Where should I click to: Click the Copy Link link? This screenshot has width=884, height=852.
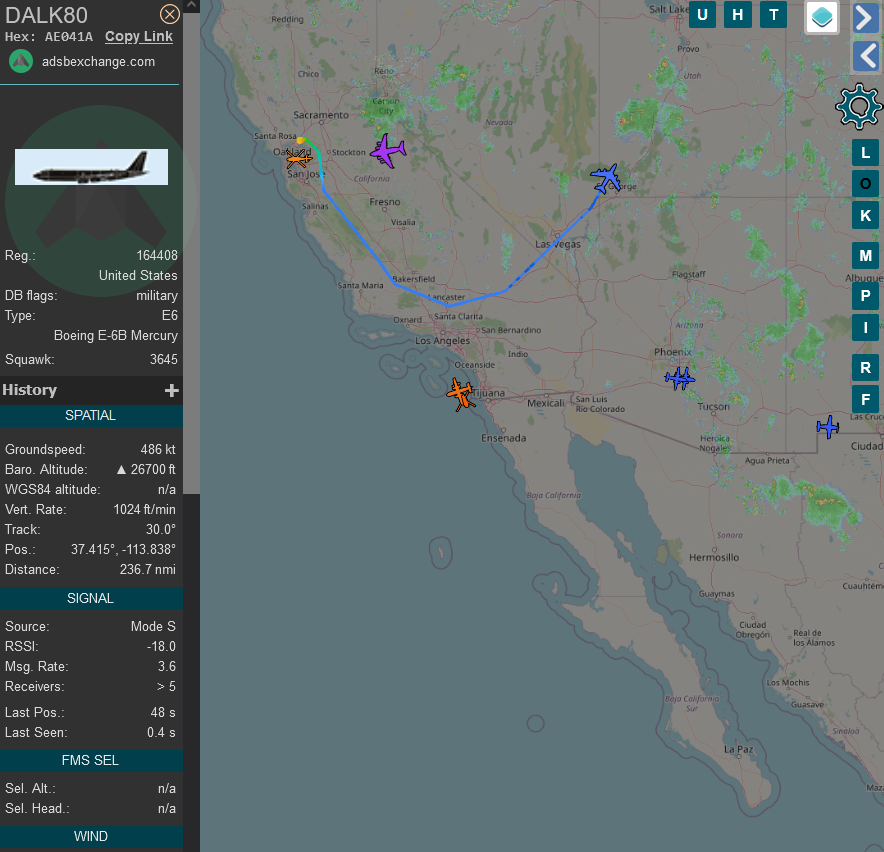(139, 37)
